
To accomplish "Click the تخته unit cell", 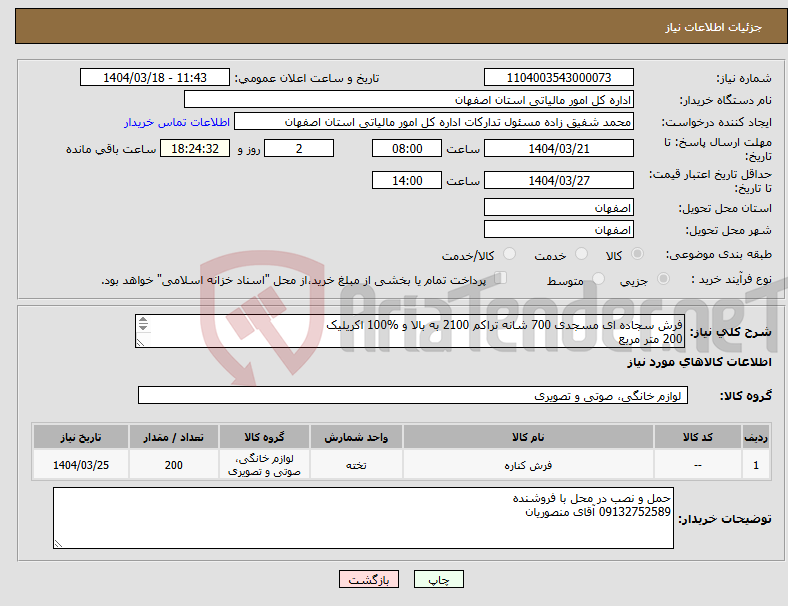I will pyautogui.click(x=356, y=465).
